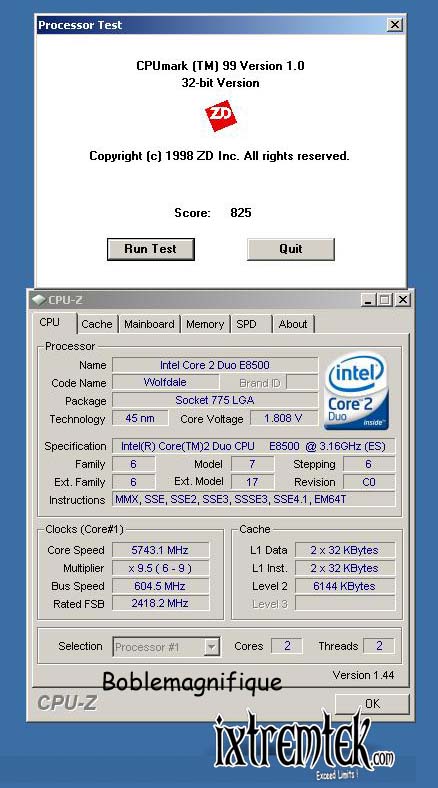The image size is (438, 788).
Task: Open the About tab
Action: (x=293, y=325)
